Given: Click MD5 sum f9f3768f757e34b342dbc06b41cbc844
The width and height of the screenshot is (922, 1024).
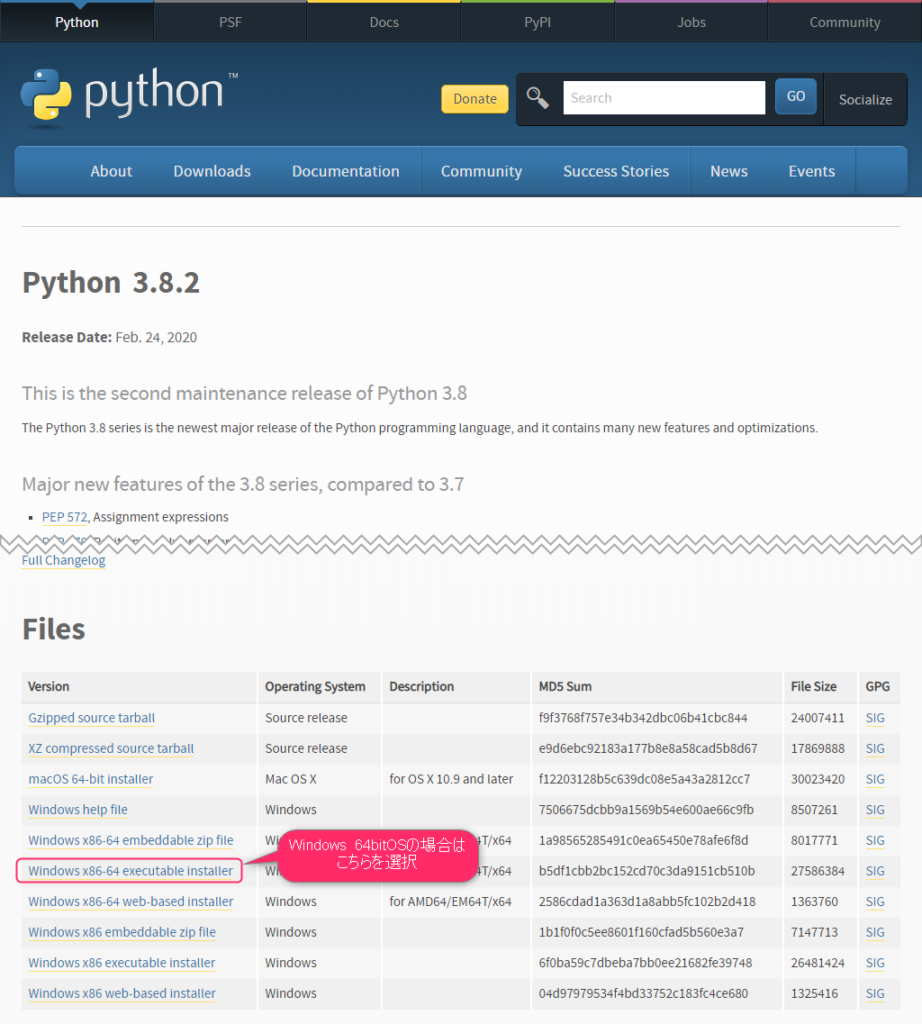Looking at the screenshot, I should [643, 718].
